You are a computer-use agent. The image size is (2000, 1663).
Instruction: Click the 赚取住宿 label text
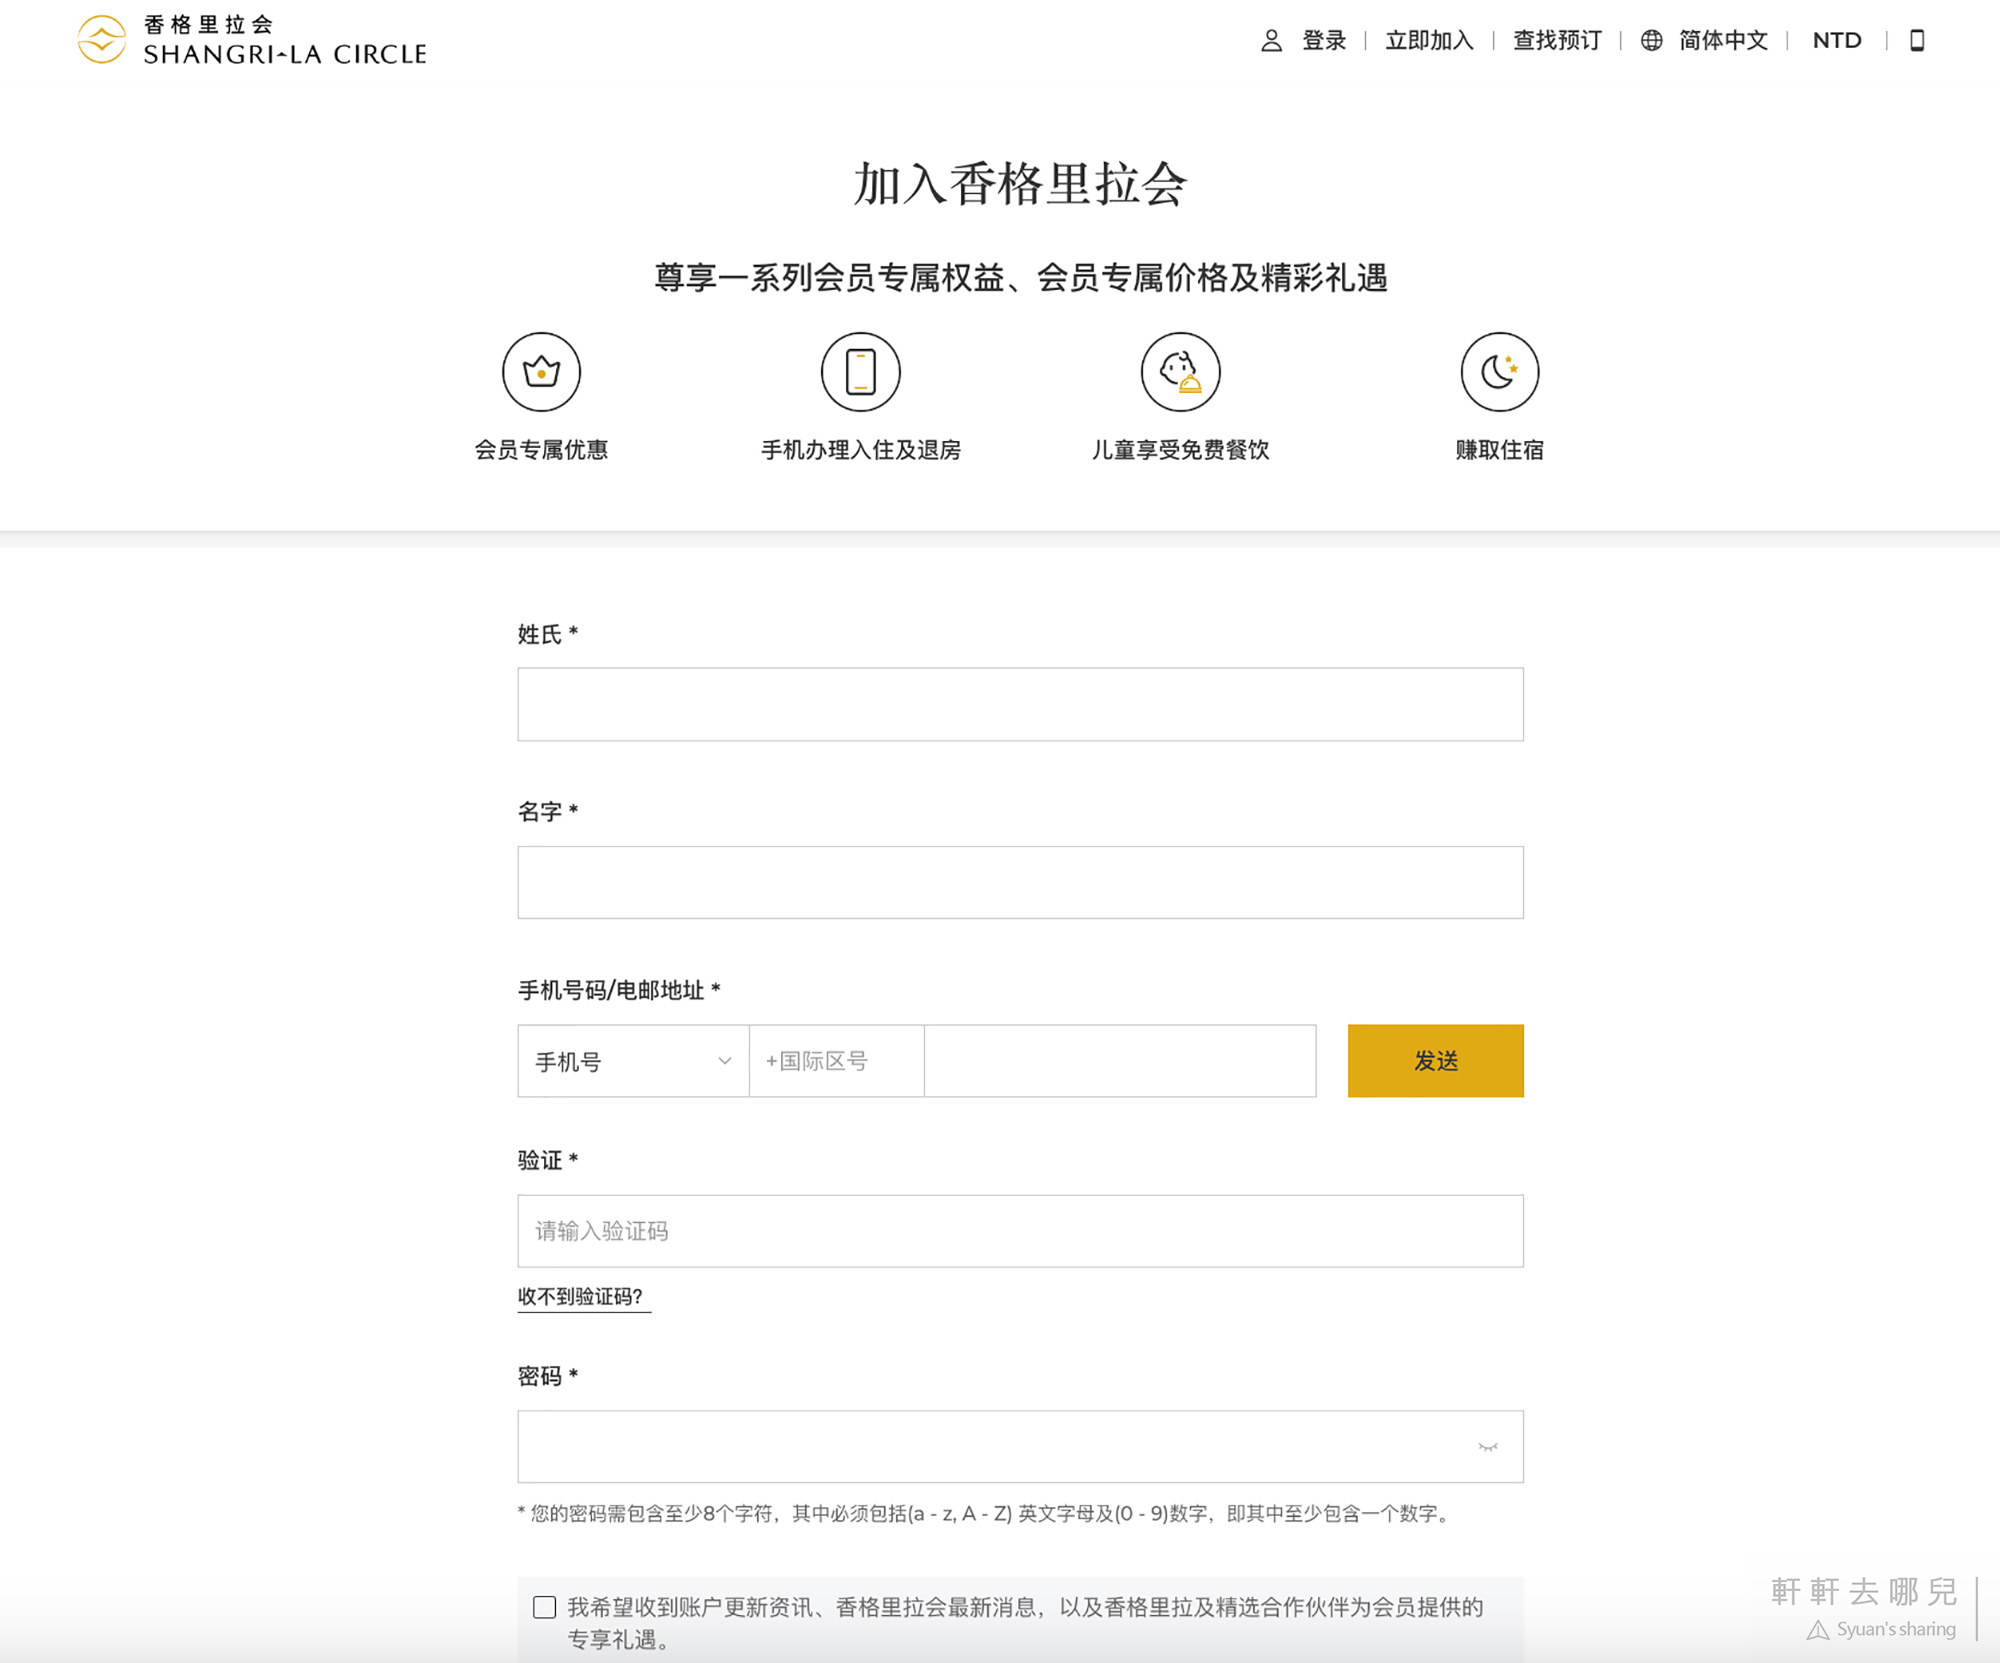(1500, 450)
